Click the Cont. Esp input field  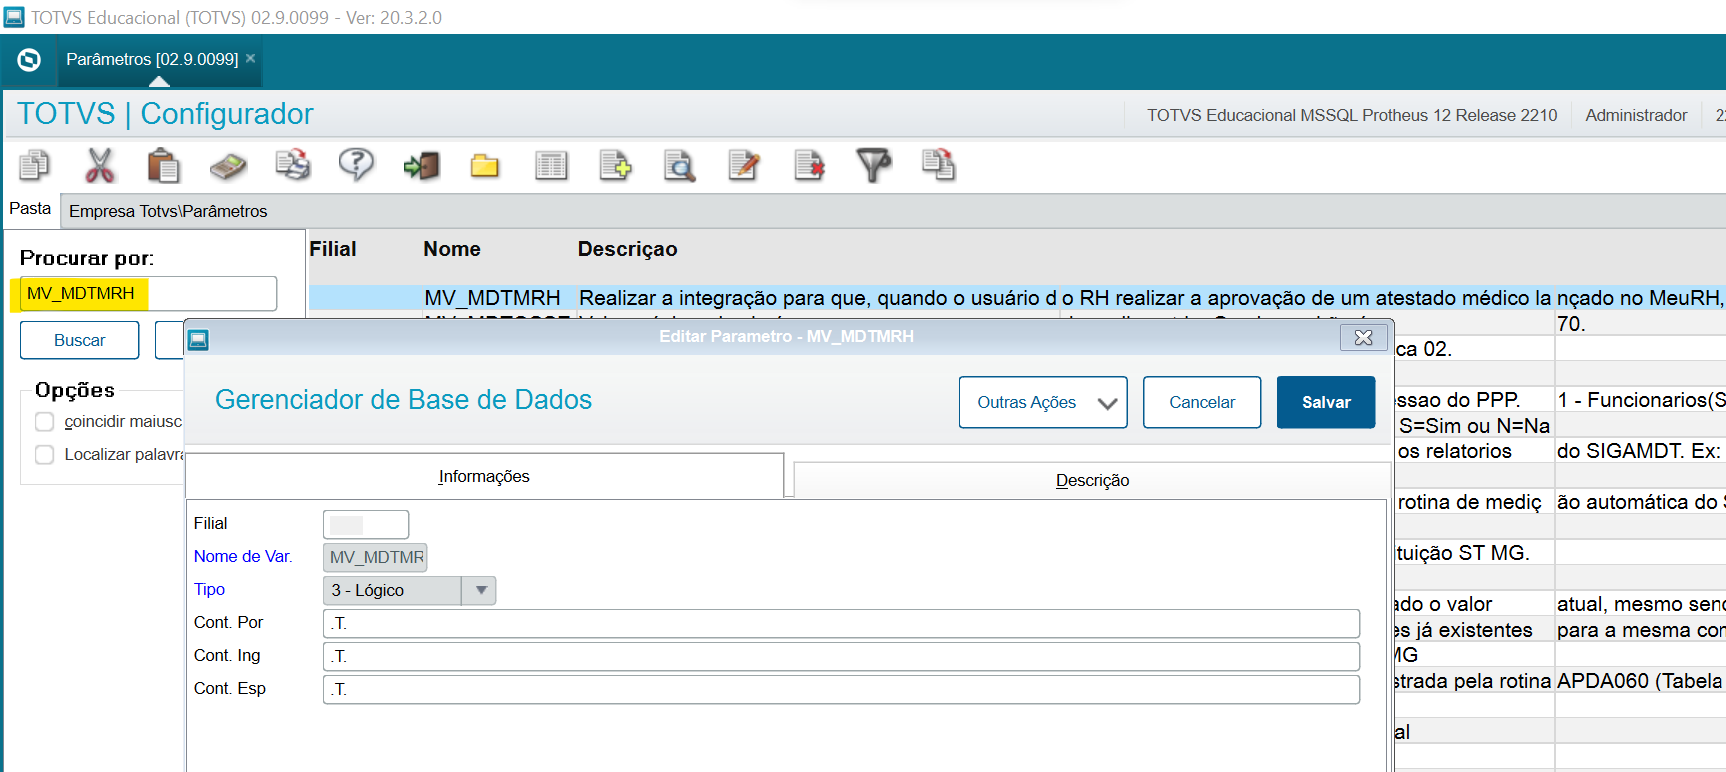841,689
